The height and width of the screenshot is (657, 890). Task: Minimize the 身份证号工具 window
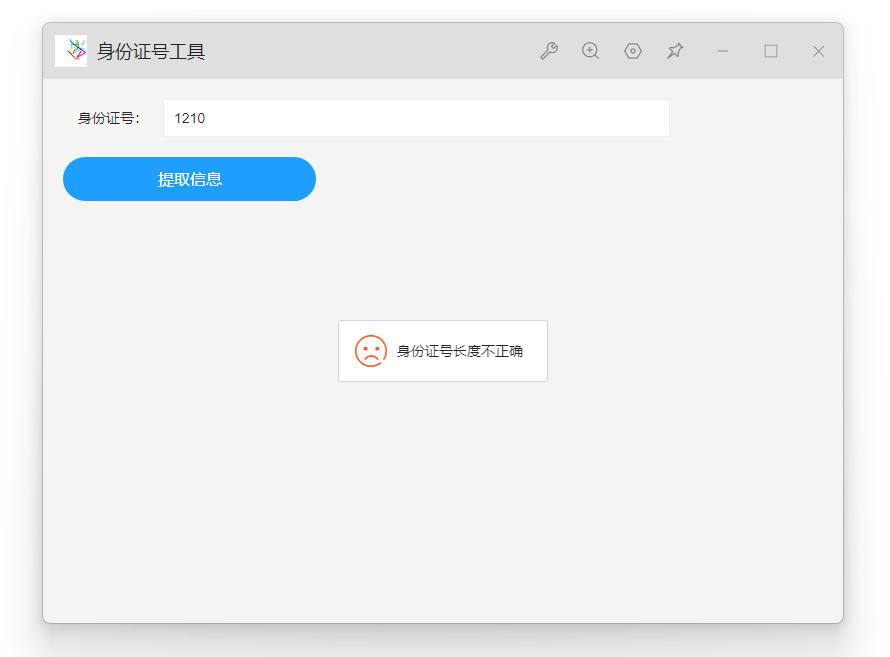723,51
